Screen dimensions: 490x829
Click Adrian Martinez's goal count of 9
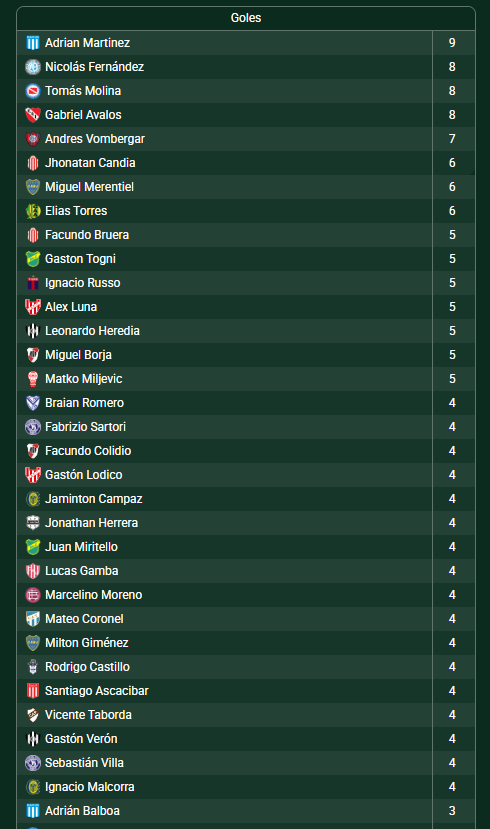pyautogui.click(x=452, y=43)
